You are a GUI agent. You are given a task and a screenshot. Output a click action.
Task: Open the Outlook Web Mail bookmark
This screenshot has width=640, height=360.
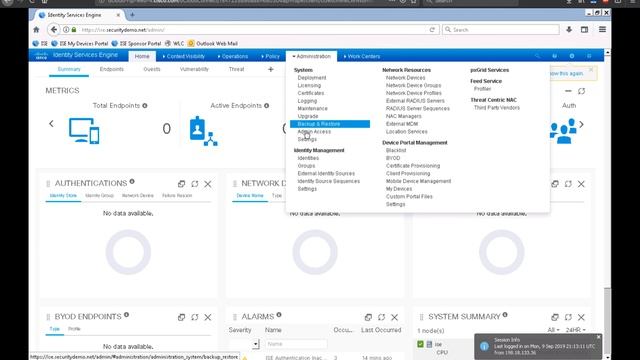[212, 43]
